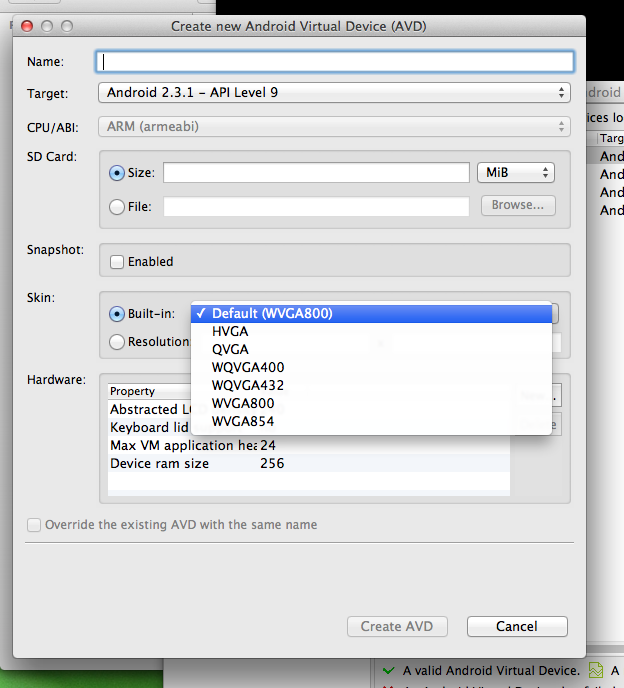Select the Device ram size row
624x688 pixels.
(309, 463)
